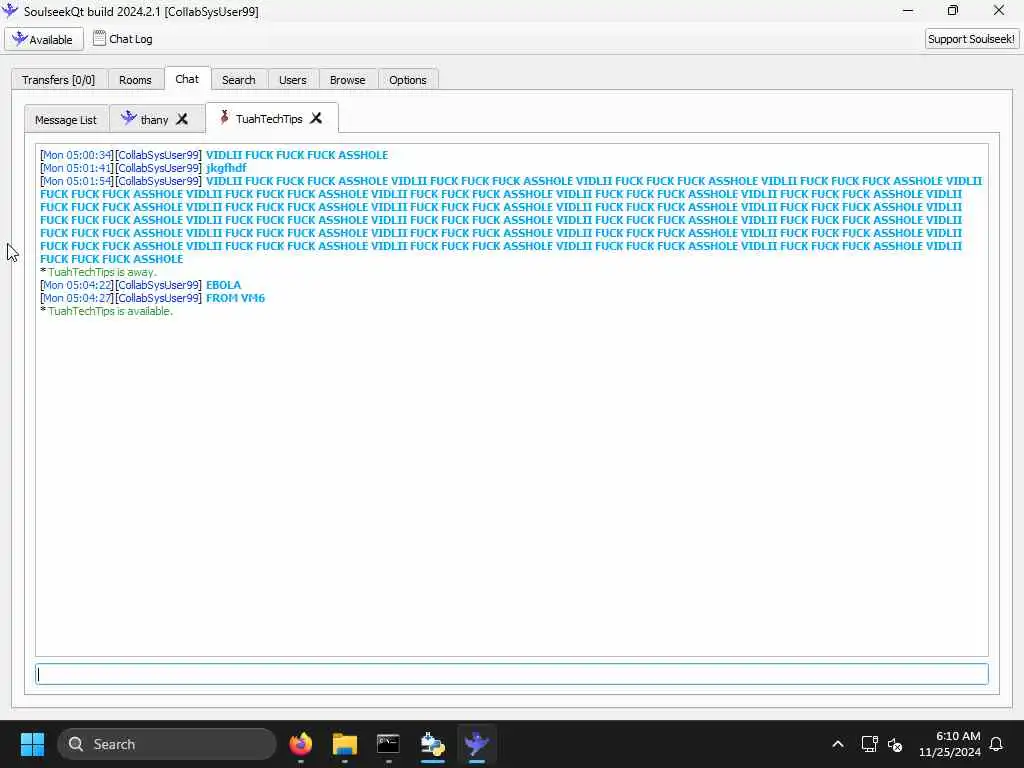1024x768 pixels.
Task: Switch to the Transfers [0/0] tab
Action: point(58,80)
